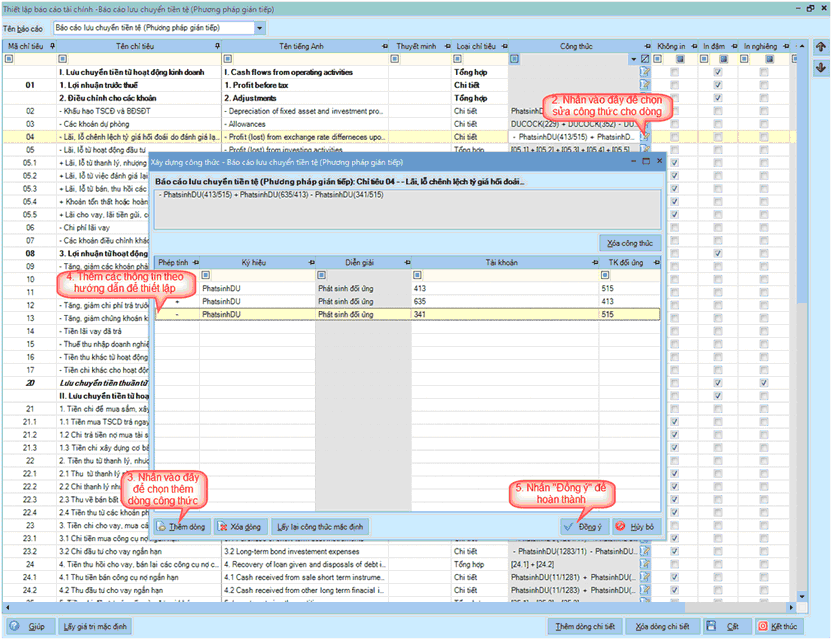Screen dimensions: 832x640
Task: Click the move row up arrow icon
Action: point(820,47)
